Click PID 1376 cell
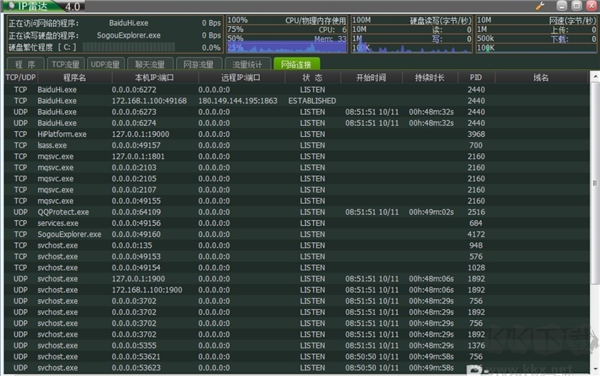 pyautogui.click(x=476, y=345)
